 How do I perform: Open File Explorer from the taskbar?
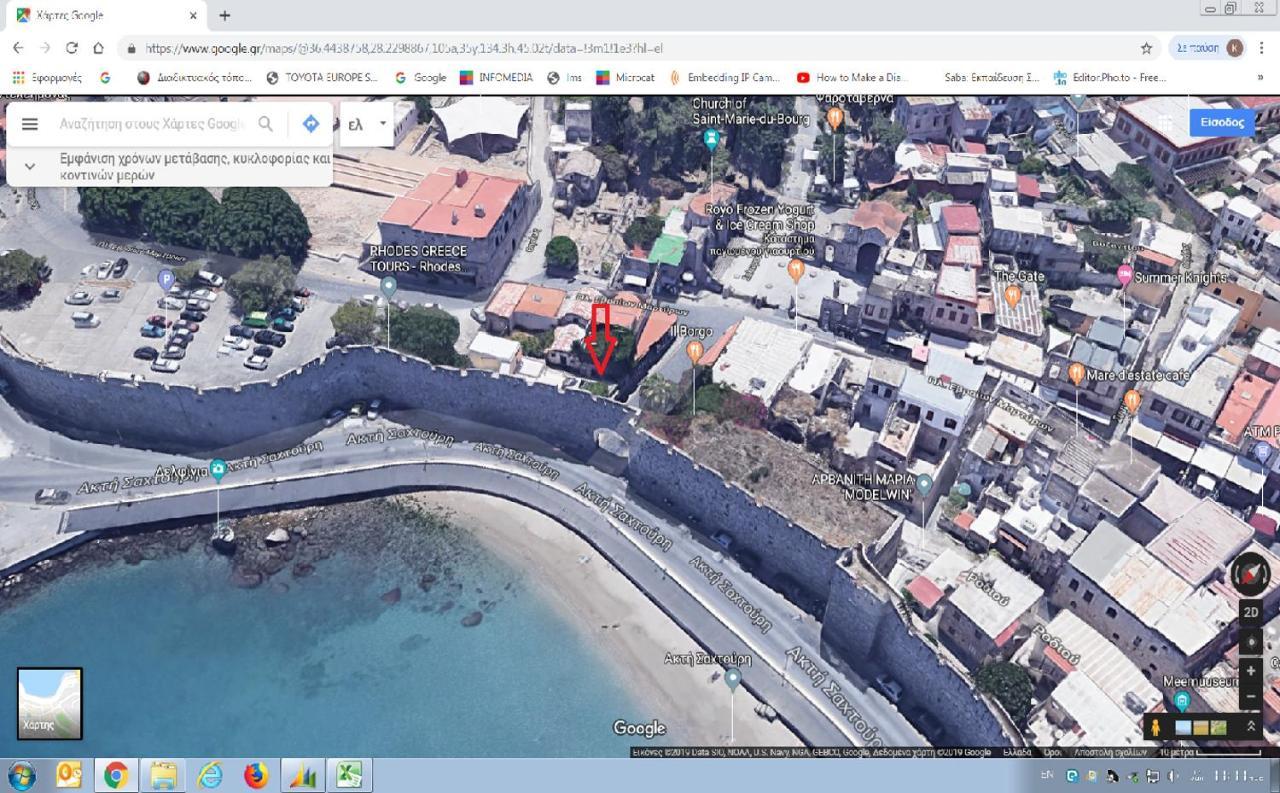point(163,775)
